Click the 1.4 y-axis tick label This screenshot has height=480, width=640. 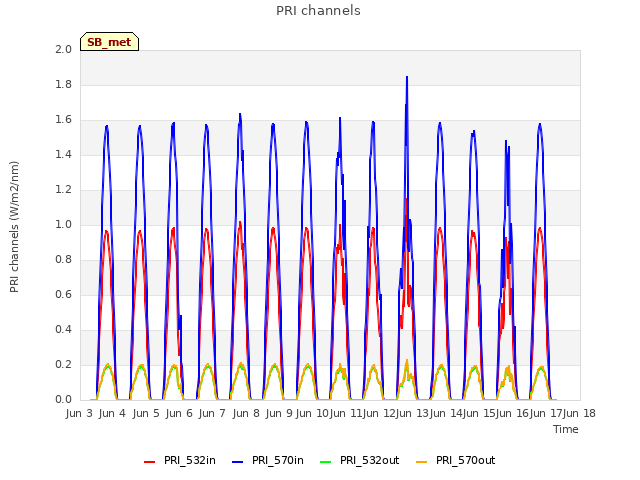click(x=63, y=154)
